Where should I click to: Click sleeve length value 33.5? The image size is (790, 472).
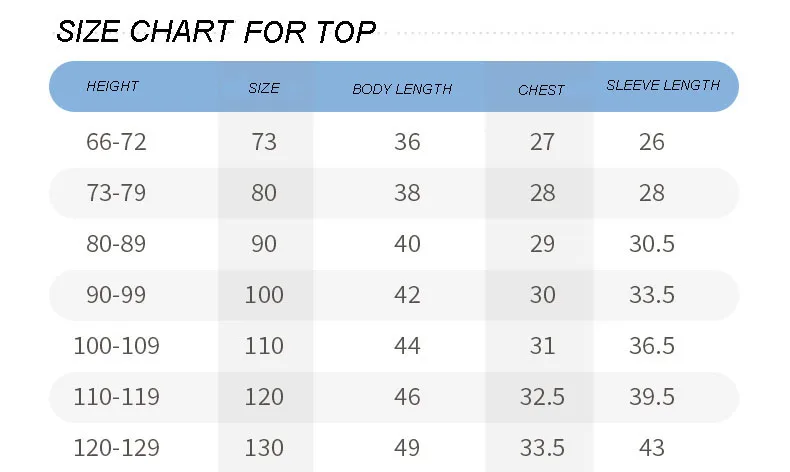coord(651,295)
